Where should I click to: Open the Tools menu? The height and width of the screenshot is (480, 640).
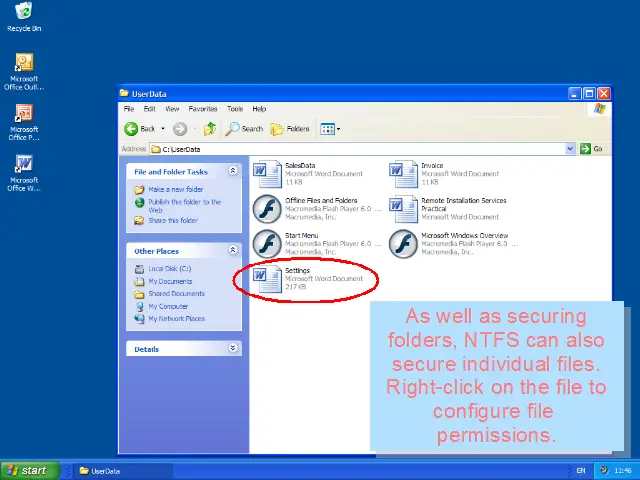point(235,109)
